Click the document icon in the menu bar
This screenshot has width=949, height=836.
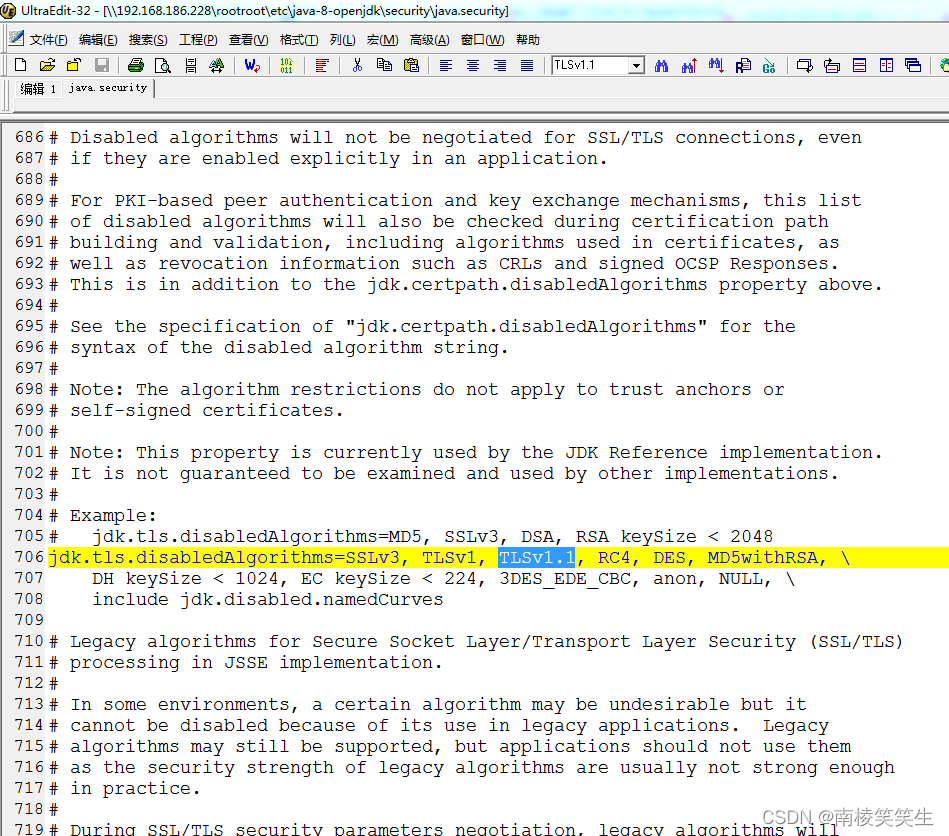(16, 38)
